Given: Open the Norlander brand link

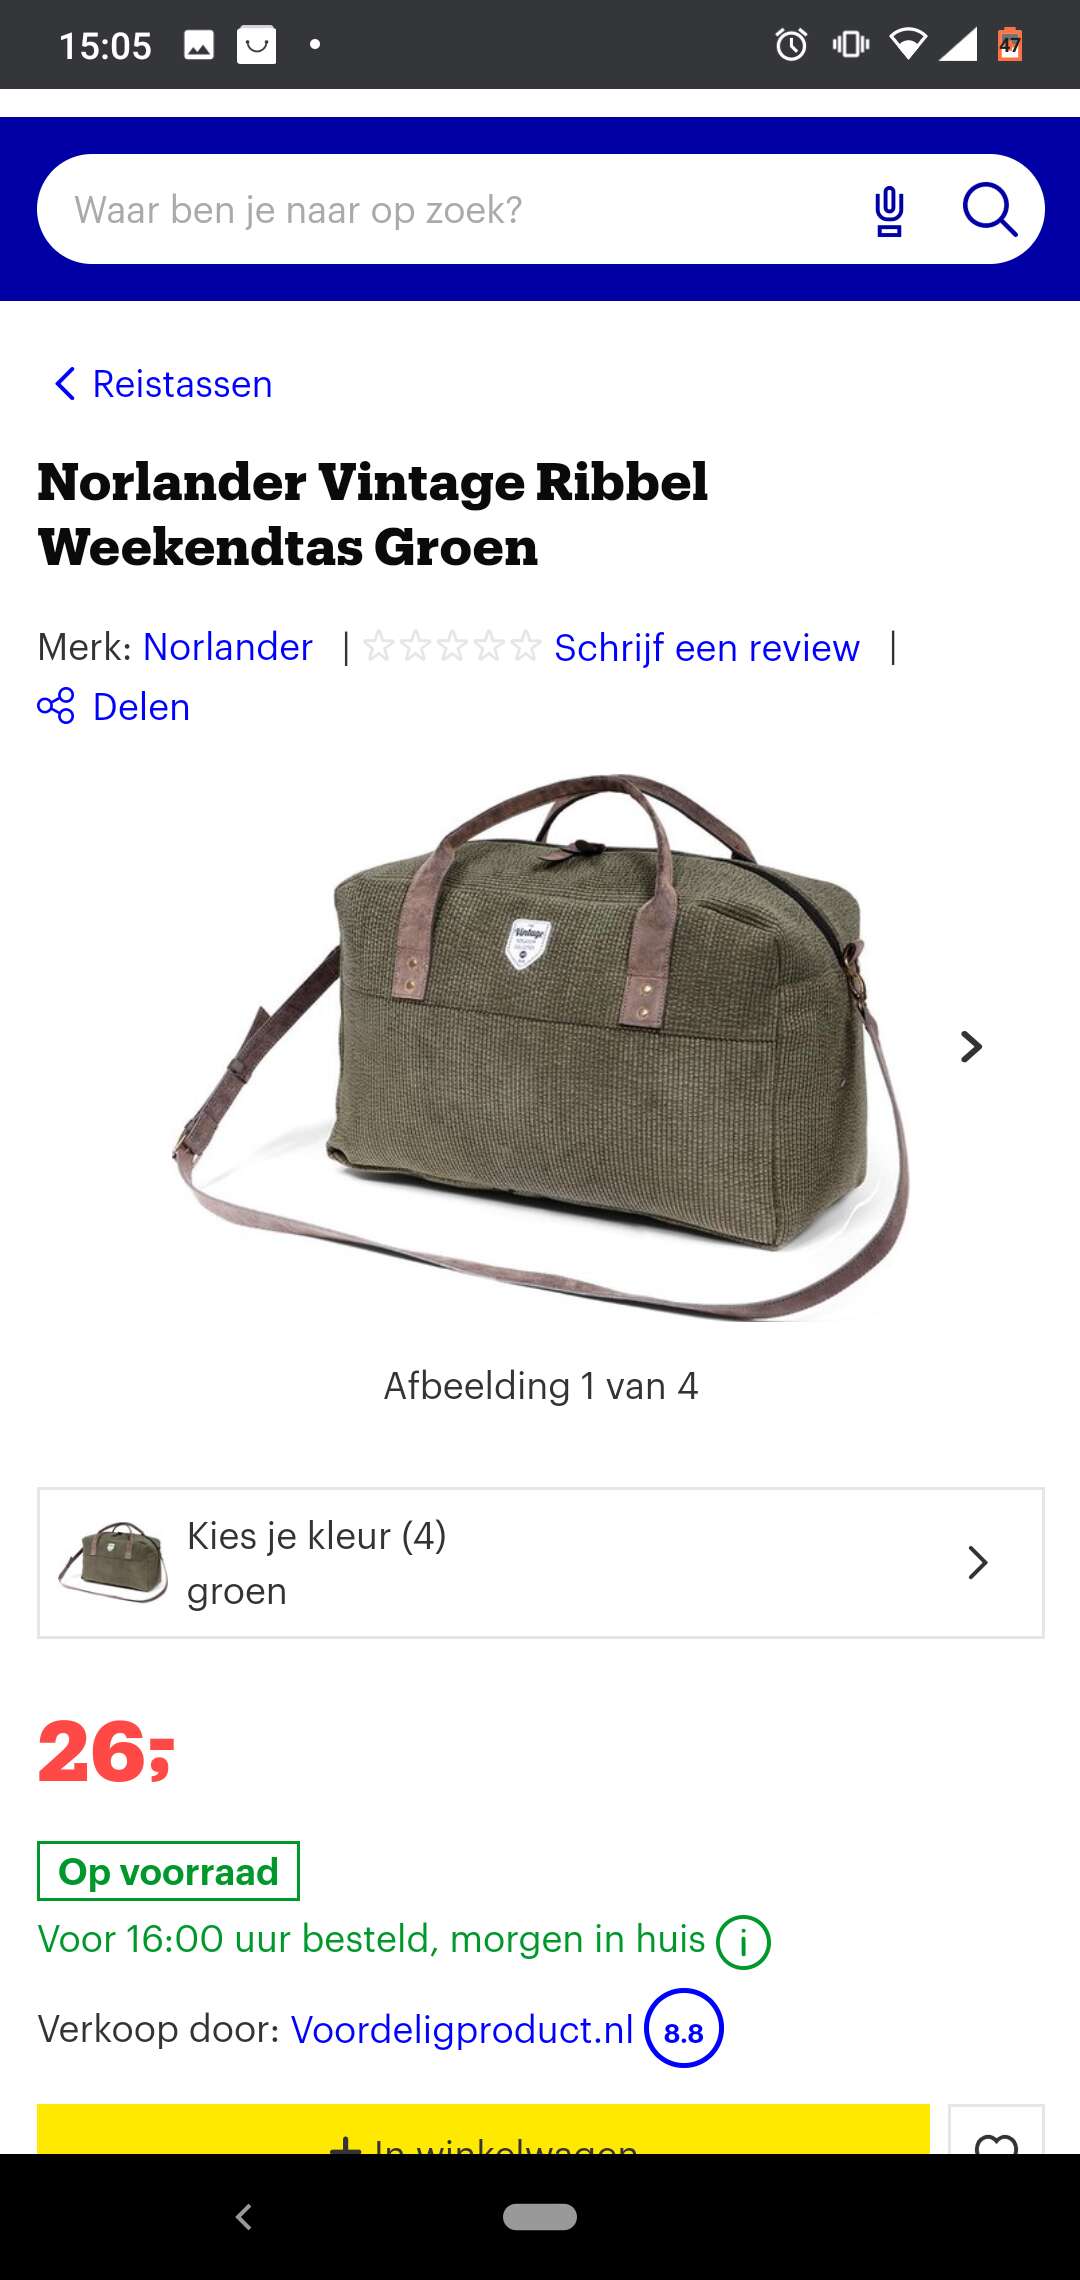Looking at the screenshot, I should [228, 647].
